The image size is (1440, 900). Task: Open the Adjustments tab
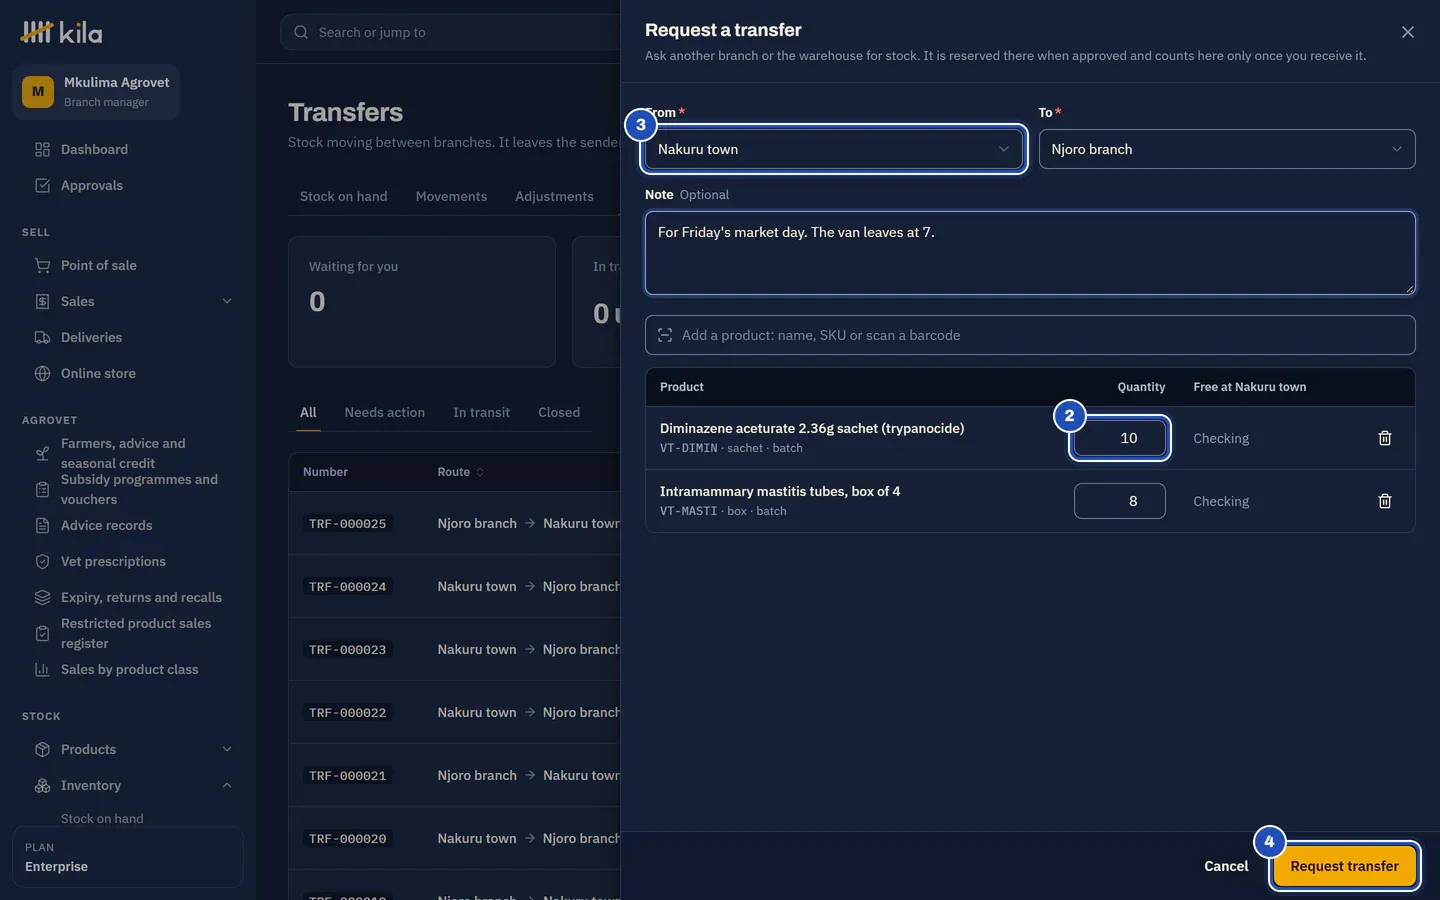(554, 196)
